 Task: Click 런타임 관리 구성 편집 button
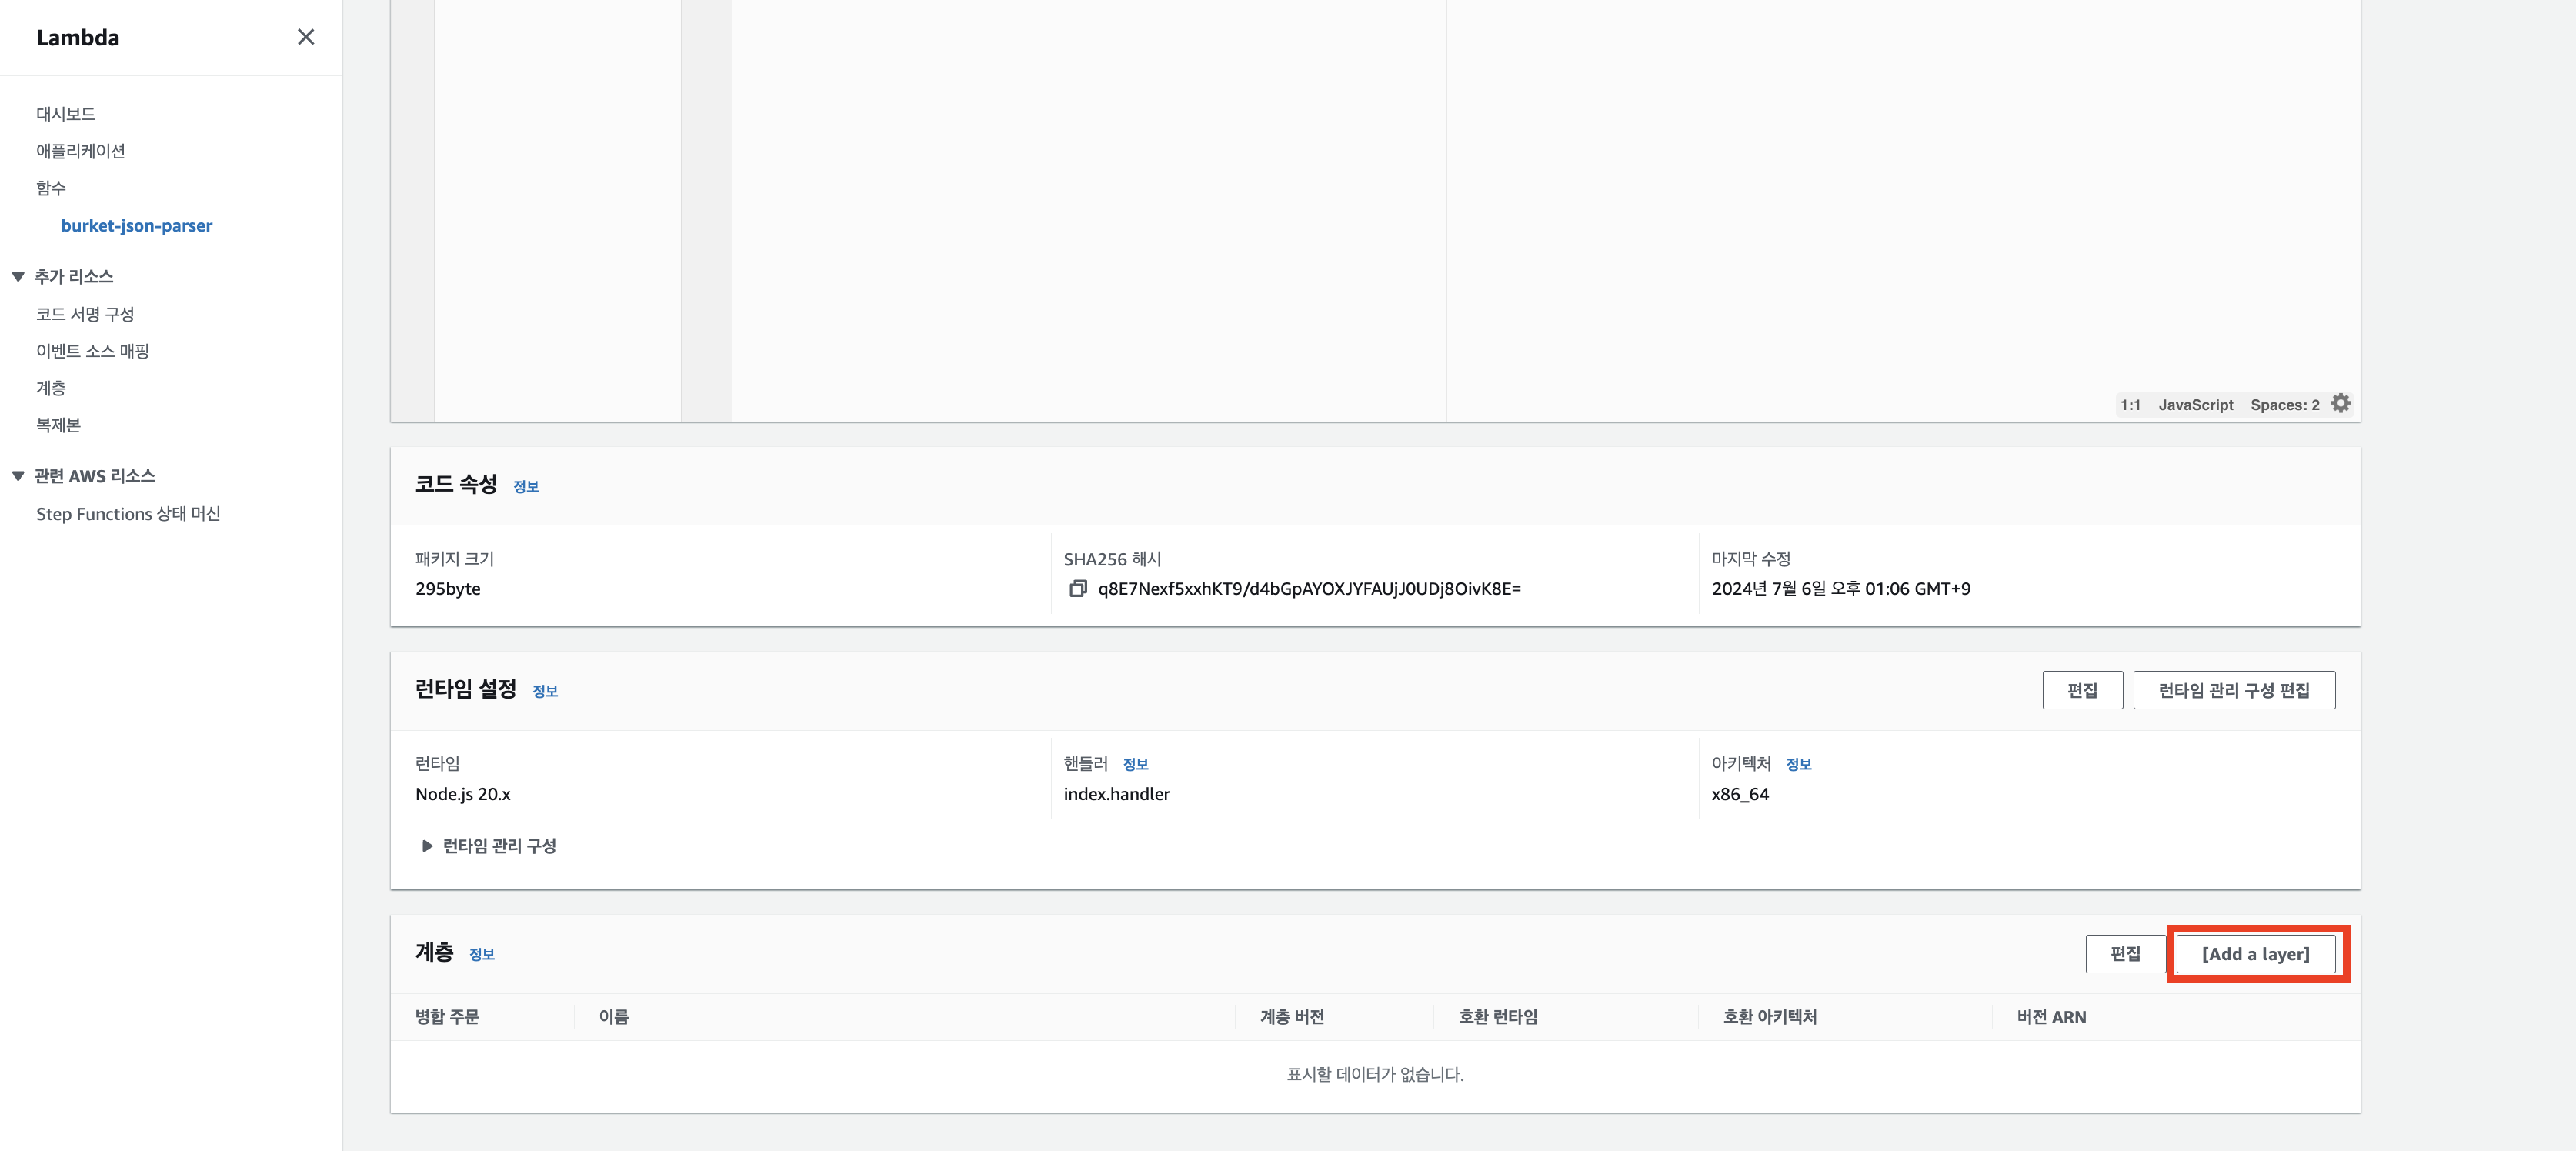click(x=2233, y=690)
